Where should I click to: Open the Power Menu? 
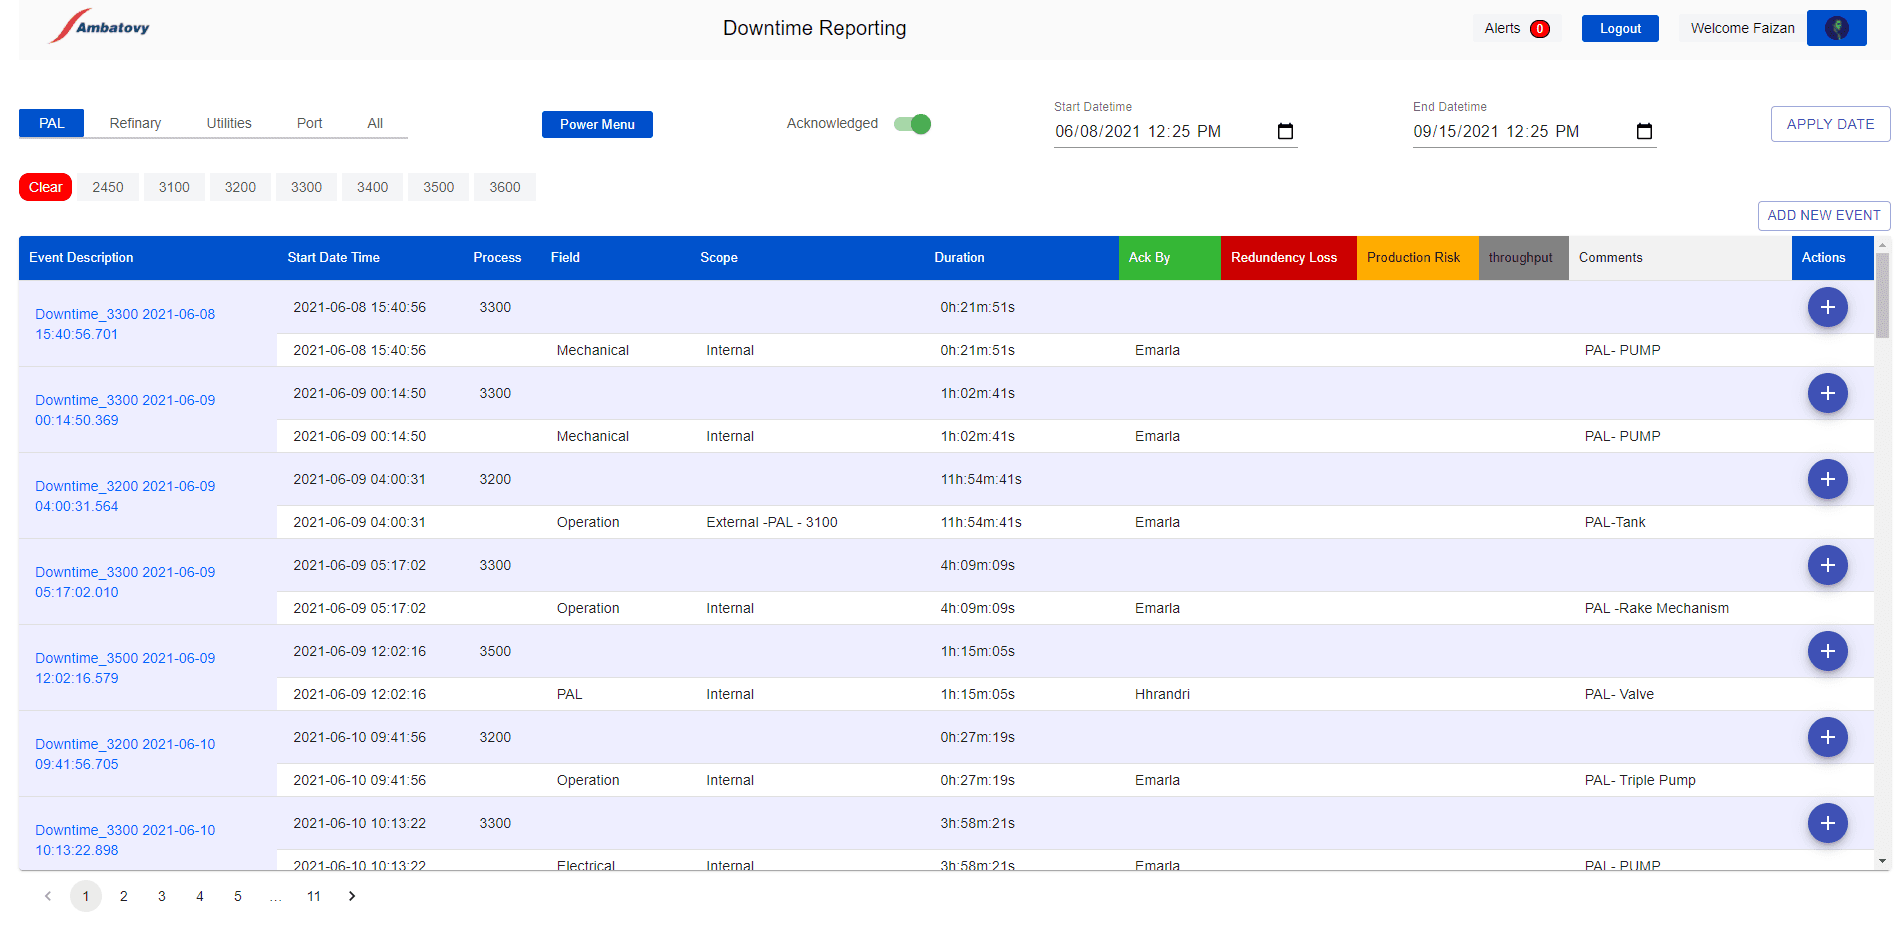click(x=597, y=124)
